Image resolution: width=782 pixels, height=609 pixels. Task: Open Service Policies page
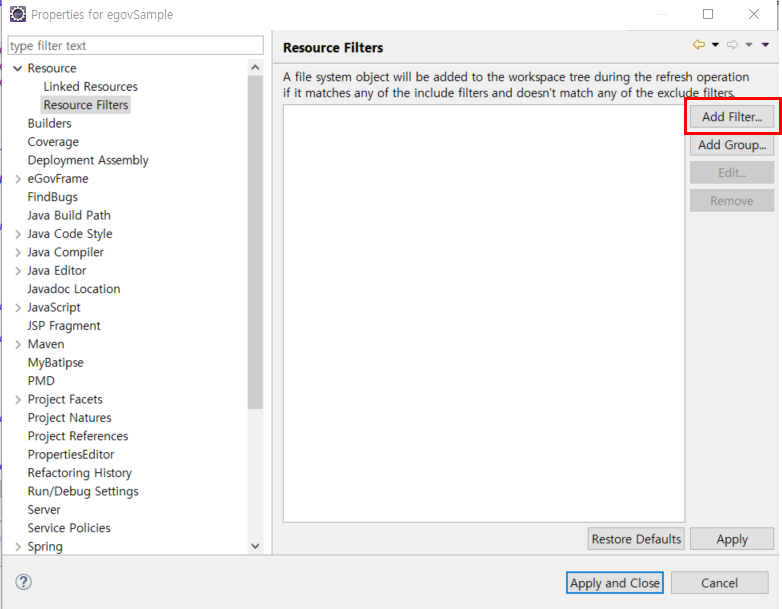pyautogui.click(x=69, y=528)
